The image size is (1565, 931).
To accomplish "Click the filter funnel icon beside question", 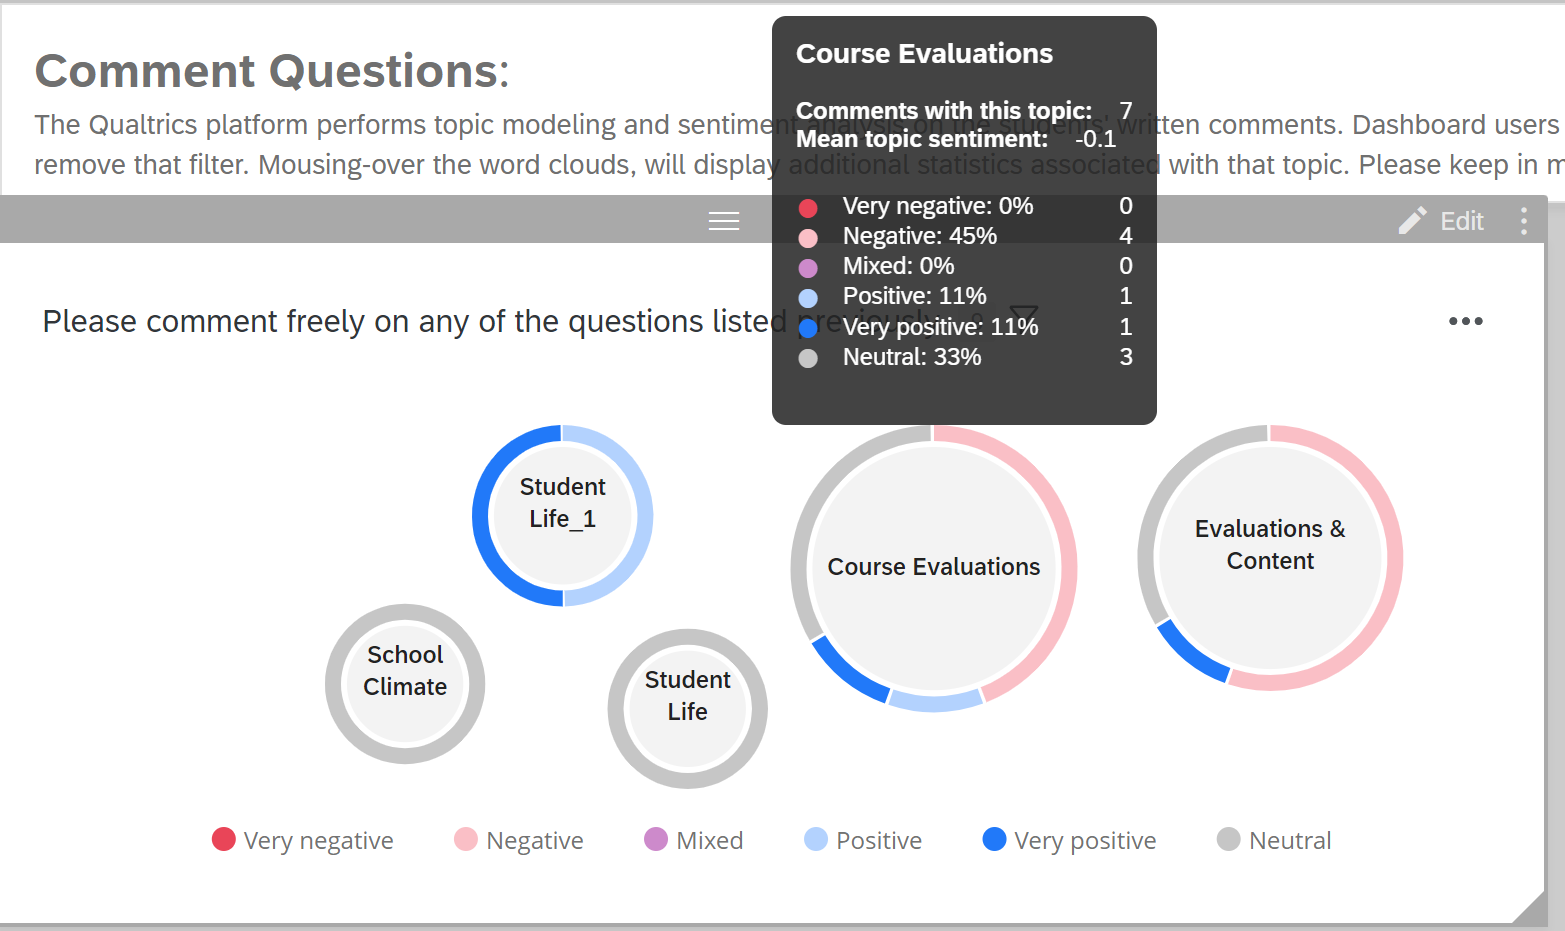I will pyautogui.click(x=1025, y=315).
